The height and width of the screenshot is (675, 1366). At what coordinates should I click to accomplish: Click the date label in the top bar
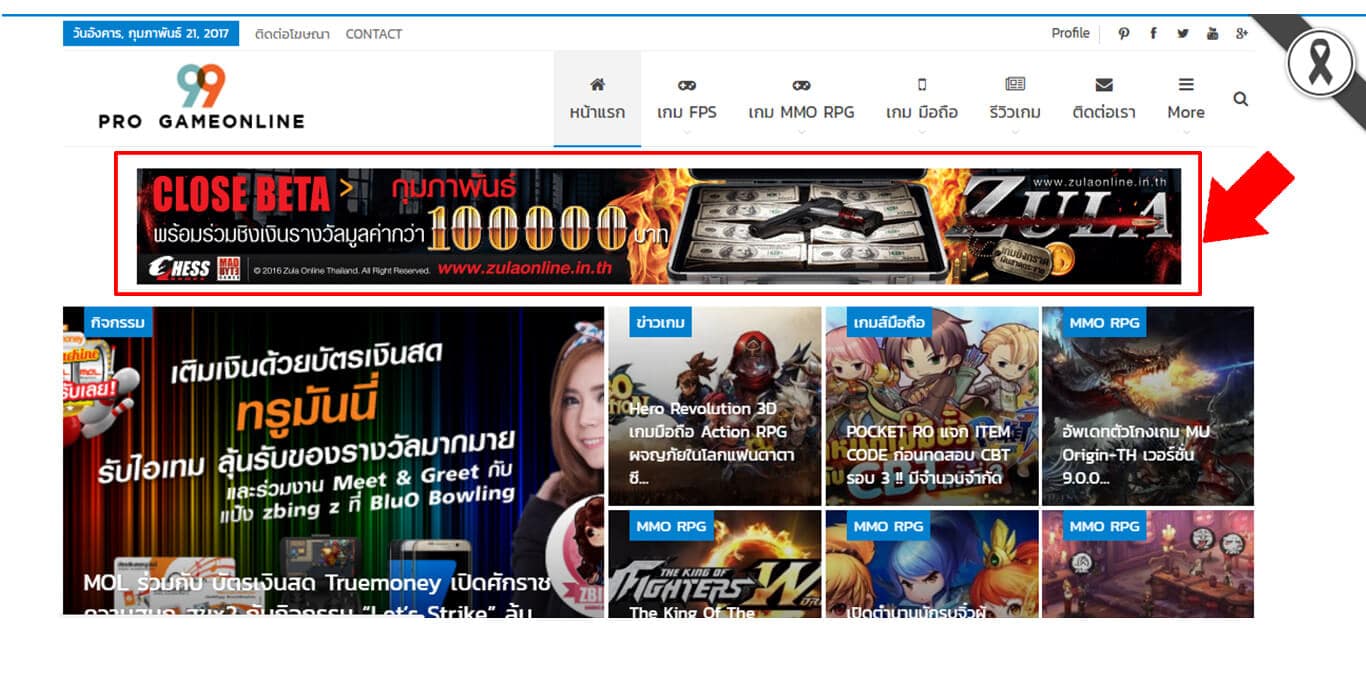coord(151,33)
